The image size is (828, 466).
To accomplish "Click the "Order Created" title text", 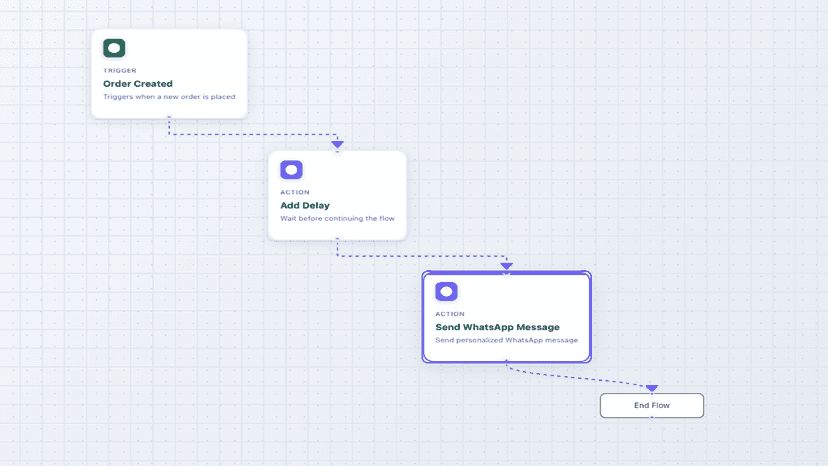I will pos(138,83).
